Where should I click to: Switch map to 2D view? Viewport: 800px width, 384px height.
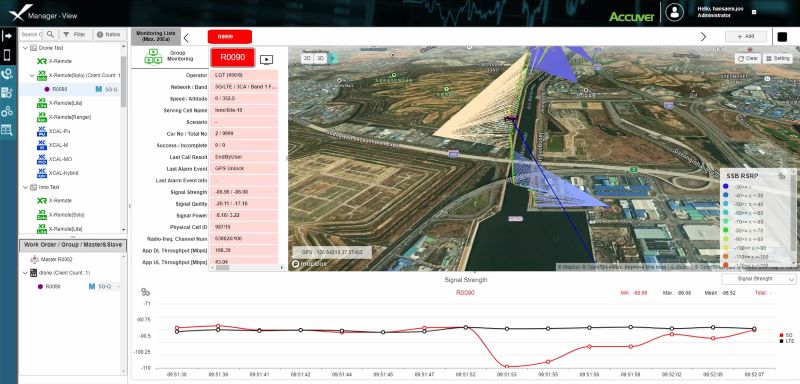click(307, 58)
